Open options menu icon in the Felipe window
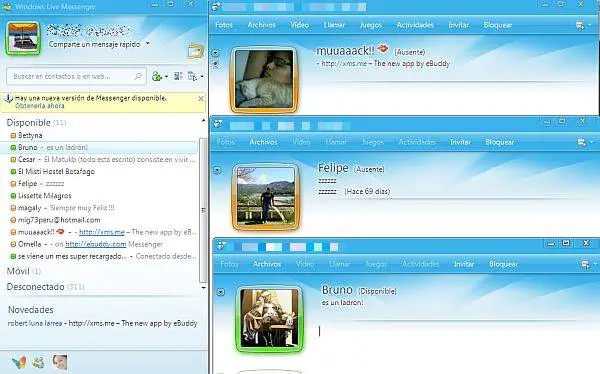Image resolution: width=600 pixels, height=374 pixels. (582, 142)
